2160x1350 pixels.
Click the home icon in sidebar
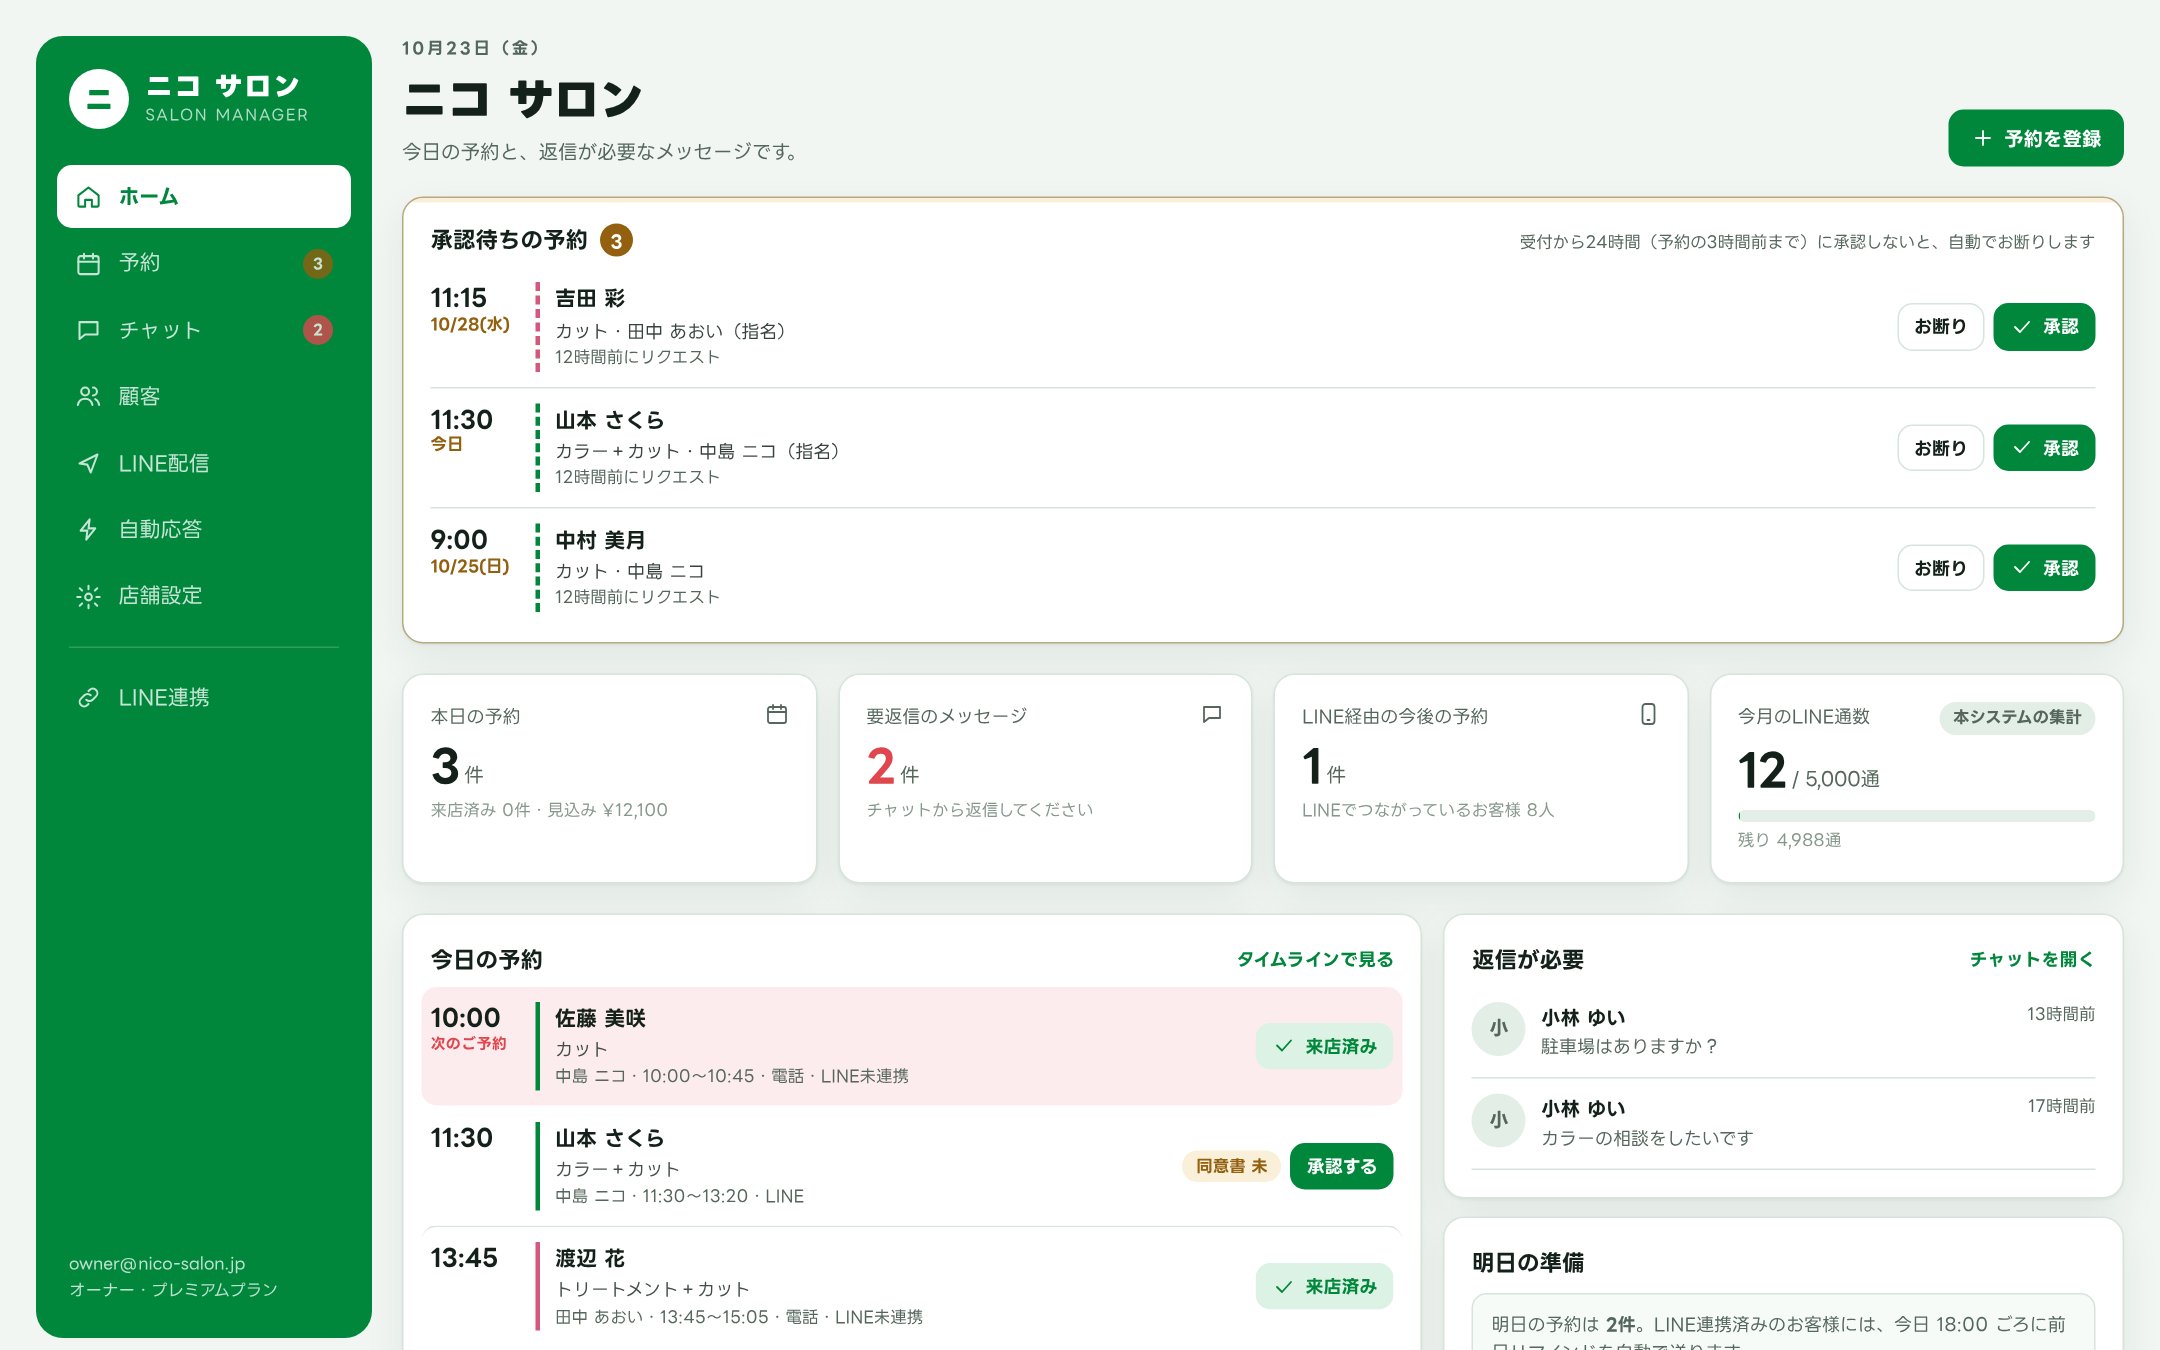point(88,197)
